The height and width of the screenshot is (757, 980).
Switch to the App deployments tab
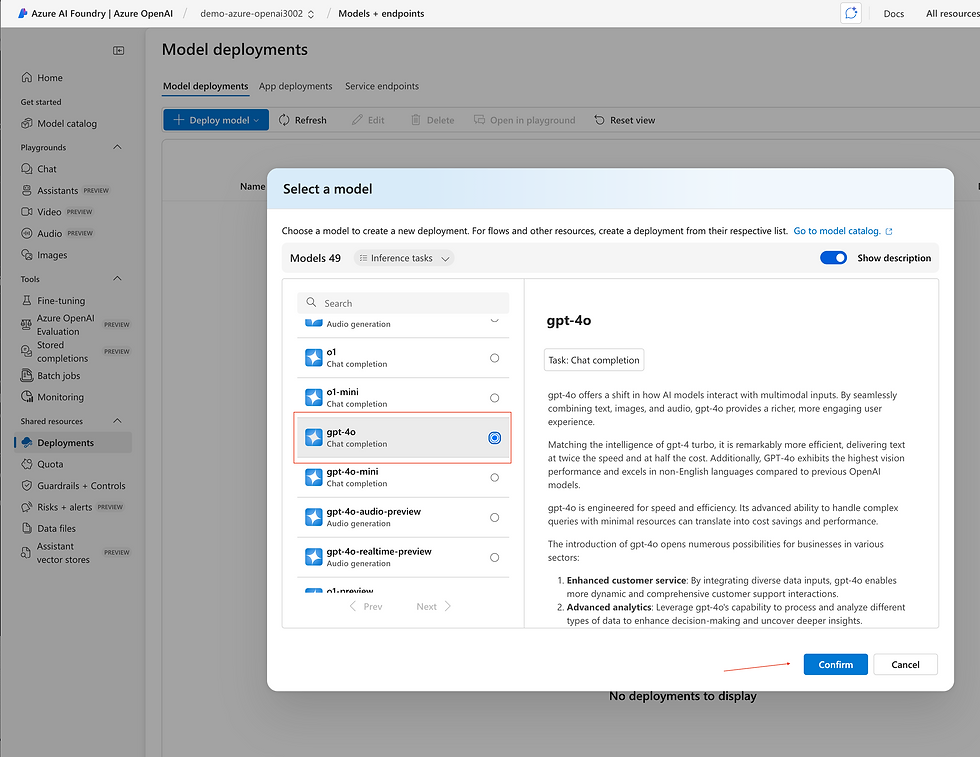296,86
